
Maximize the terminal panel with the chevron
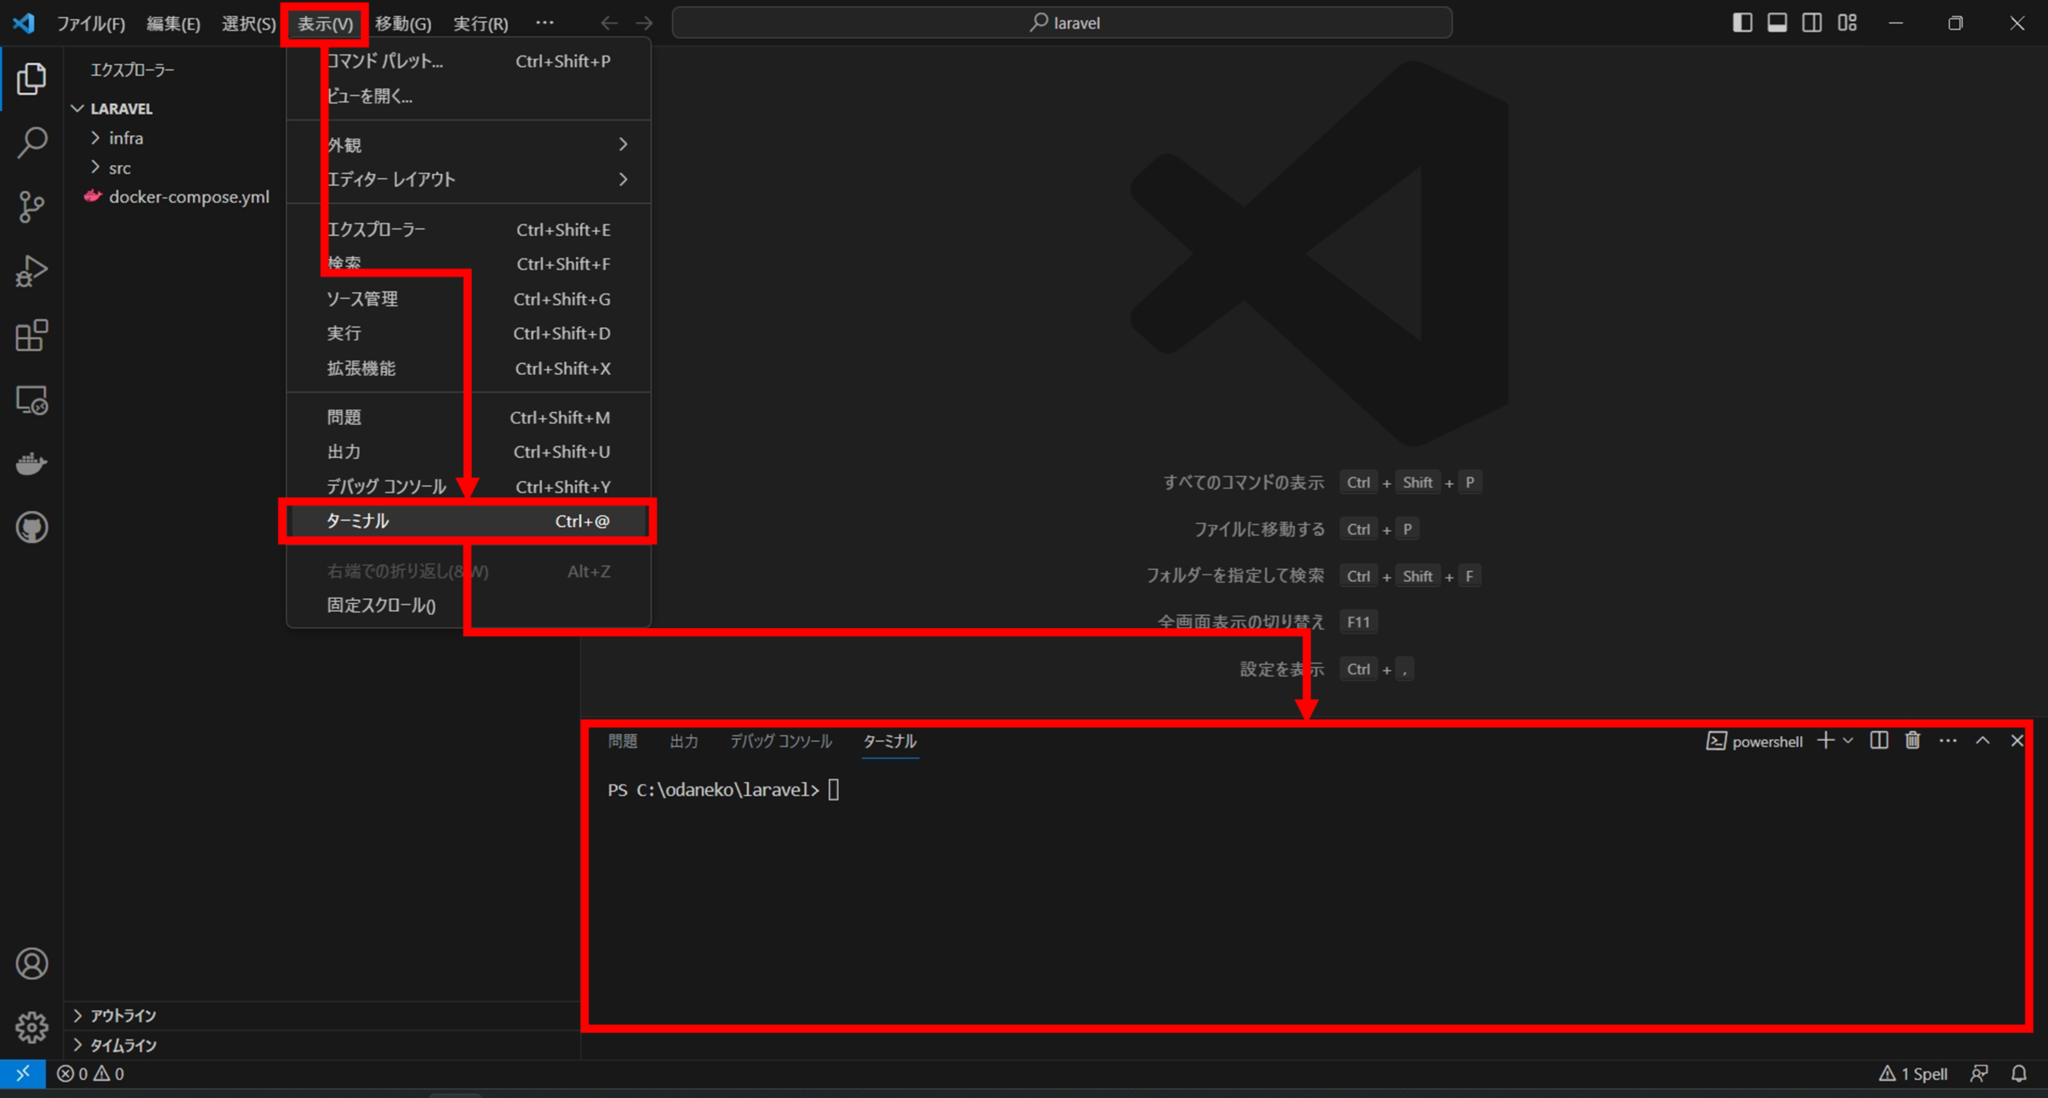[x=1982, y=740]
